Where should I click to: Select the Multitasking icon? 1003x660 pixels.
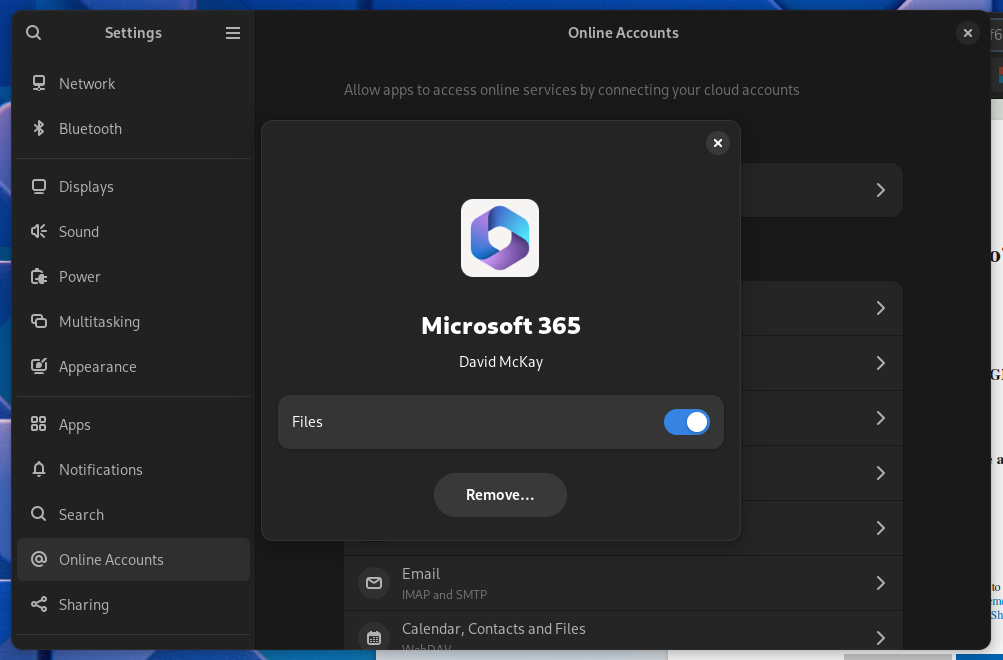[39, 322]
